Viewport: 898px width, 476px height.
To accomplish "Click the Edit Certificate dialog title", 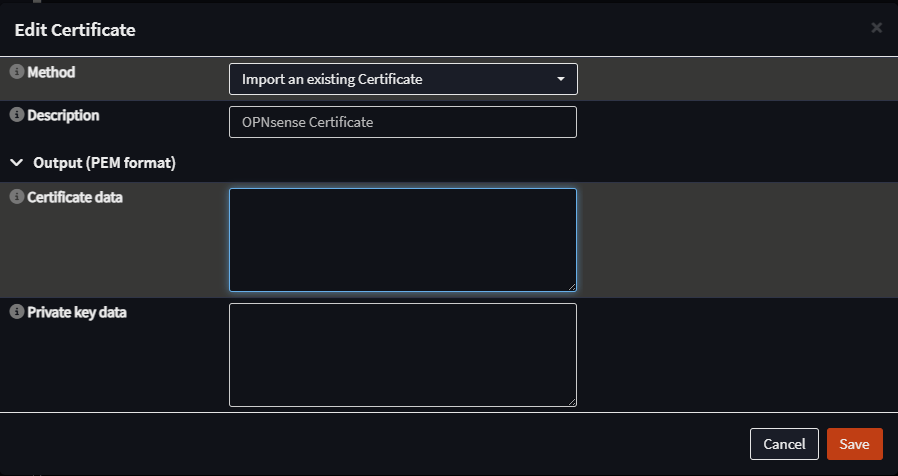I will [75, 30].
